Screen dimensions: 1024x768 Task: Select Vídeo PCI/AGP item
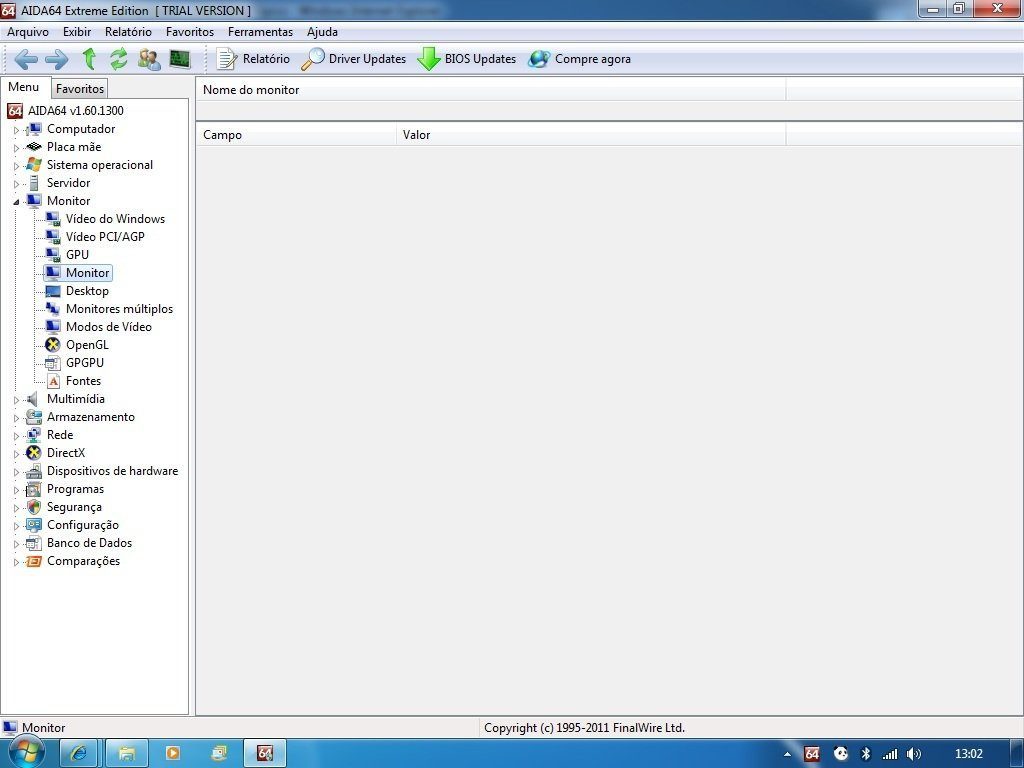pyautogui.click(x=105, y=236)
